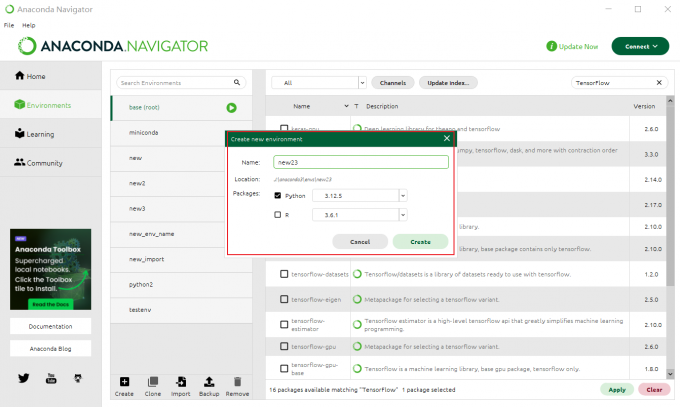The width and height of the screenshot is (680, 407).
Task: Open the Twitter link icon
Action: (x=23, y=378)
